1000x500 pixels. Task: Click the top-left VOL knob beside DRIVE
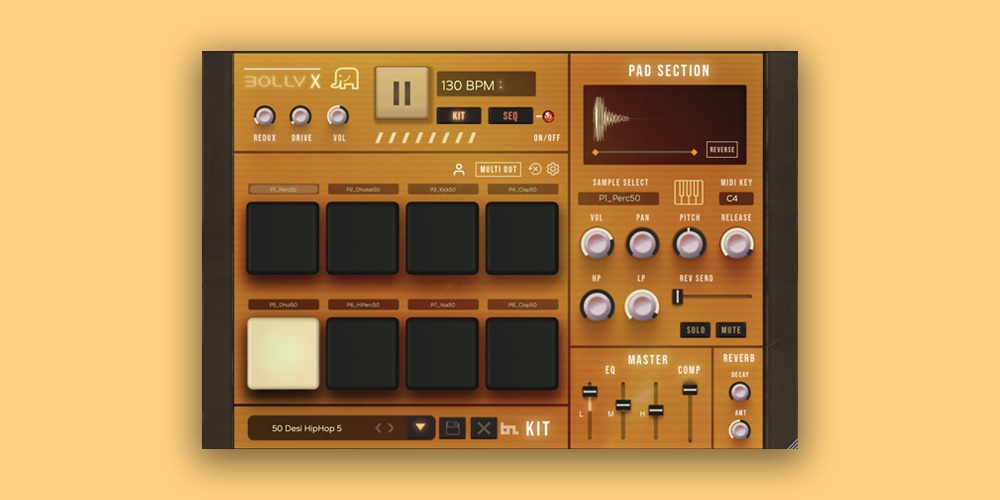coord(338,116)
